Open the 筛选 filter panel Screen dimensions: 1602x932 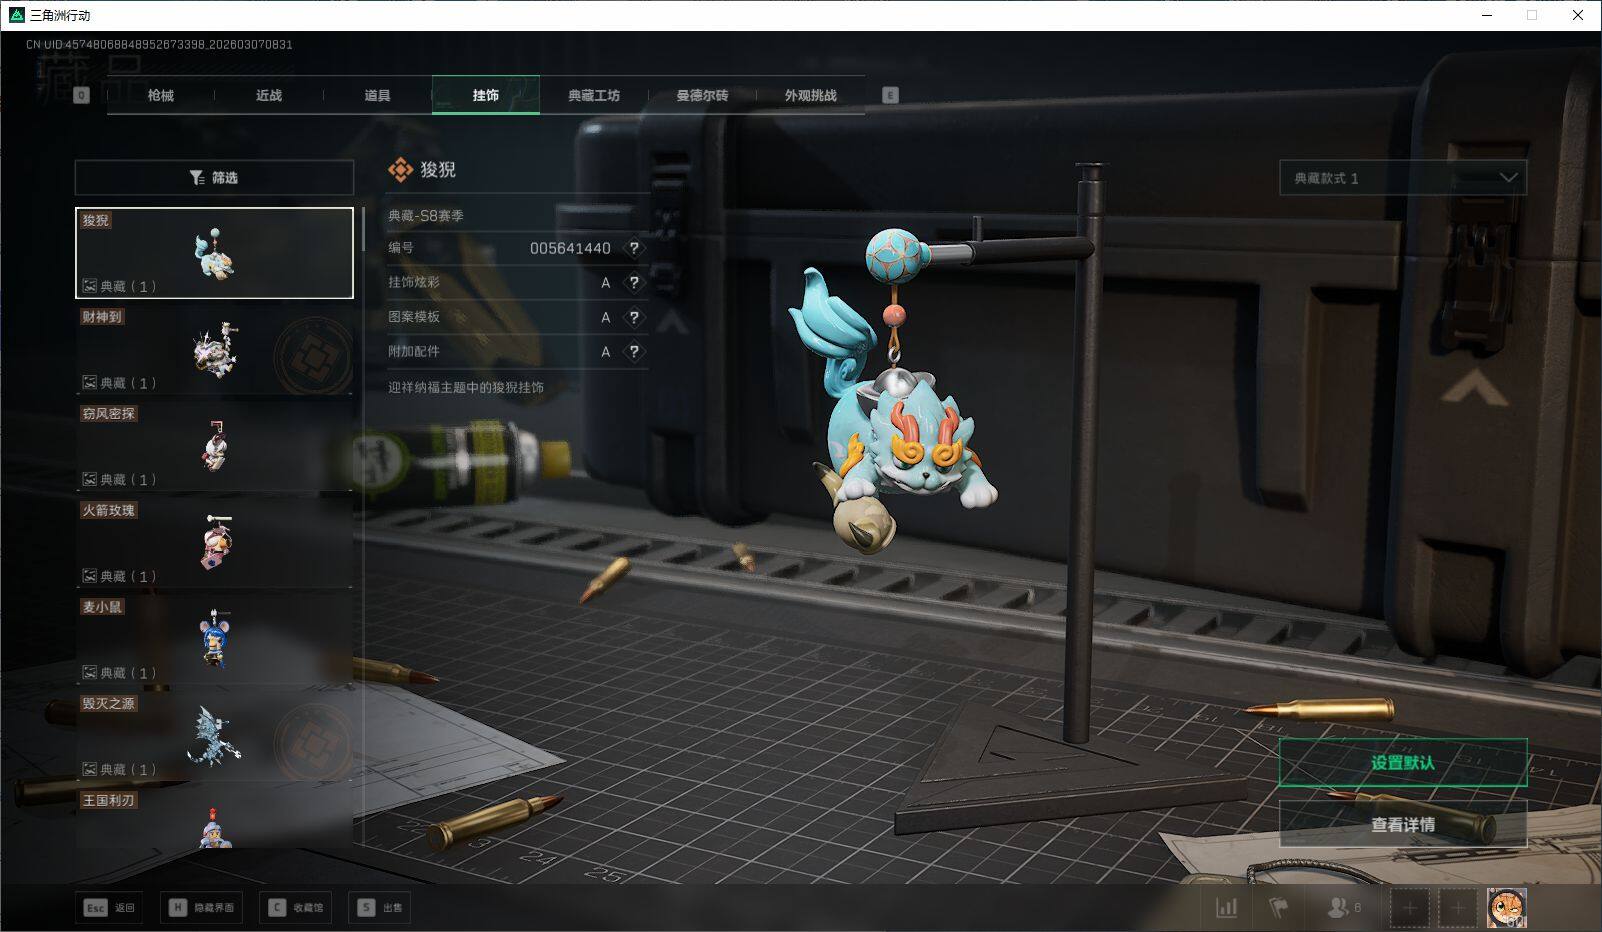point(214,178)
